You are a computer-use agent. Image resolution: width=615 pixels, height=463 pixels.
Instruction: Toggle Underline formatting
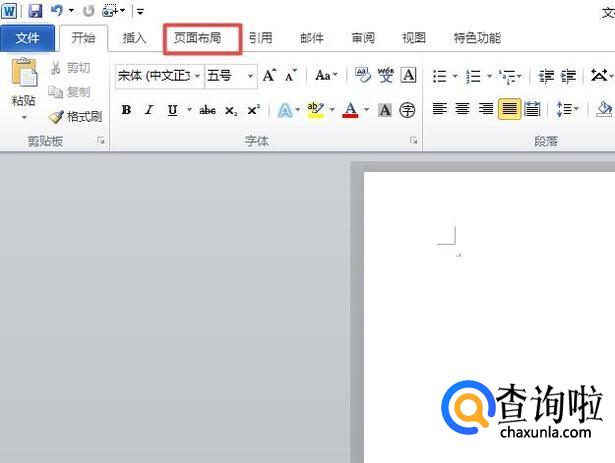click(173, 110)
